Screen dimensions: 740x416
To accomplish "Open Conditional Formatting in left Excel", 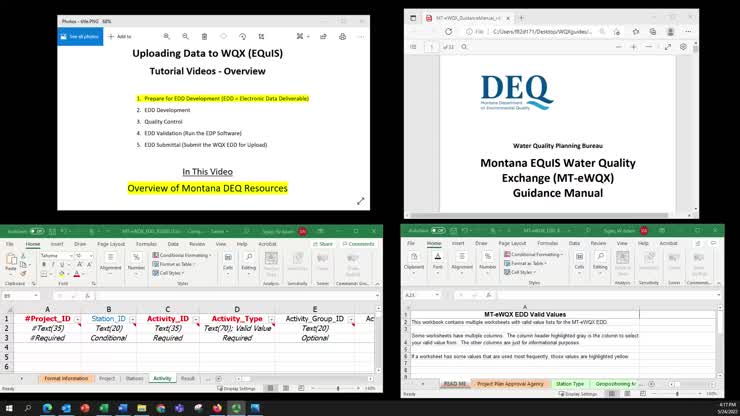I will [182, 255].
